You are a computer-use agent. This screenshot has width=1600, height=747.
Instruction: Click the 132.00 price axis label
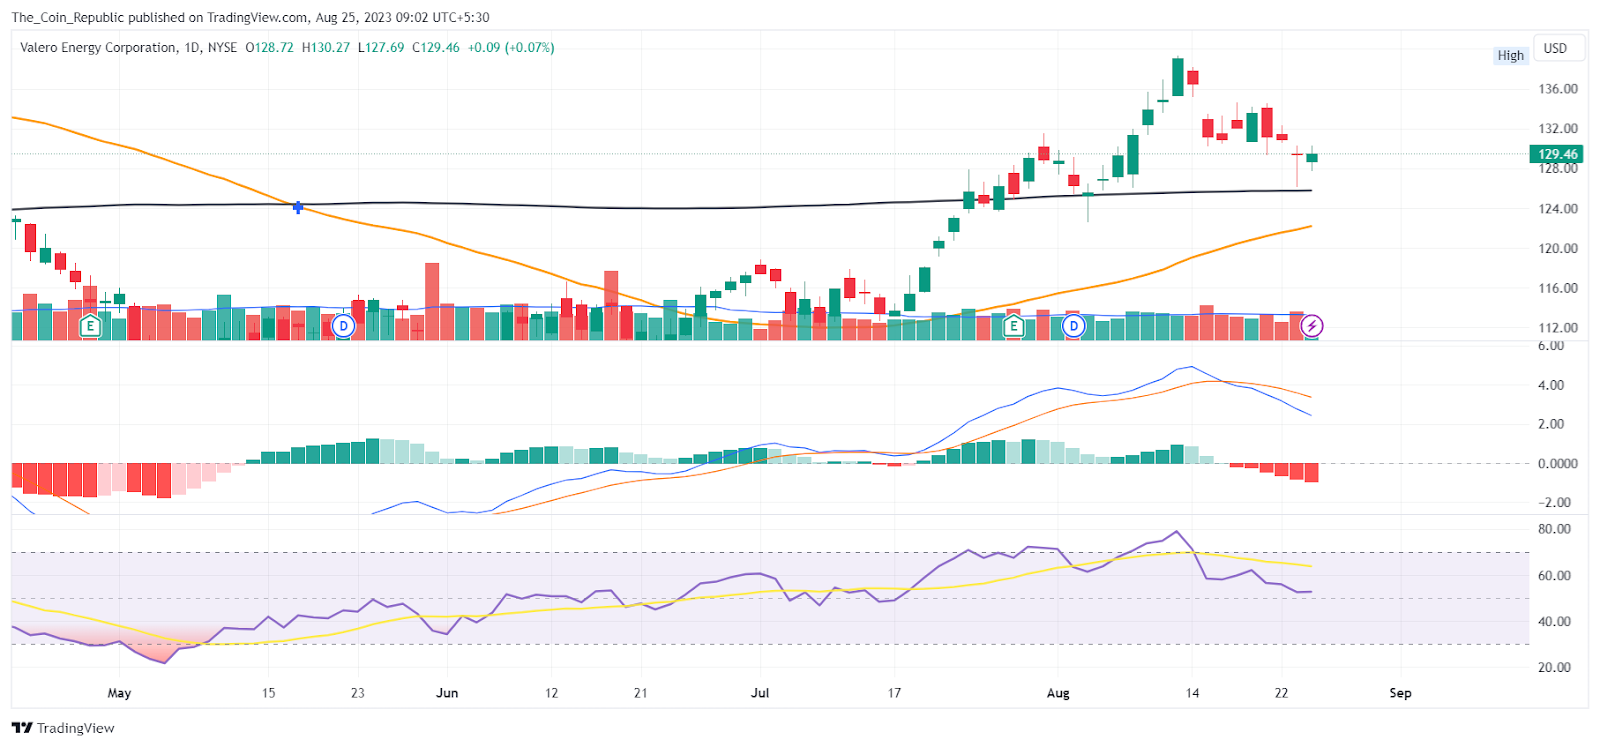(x=1558, y=129)
